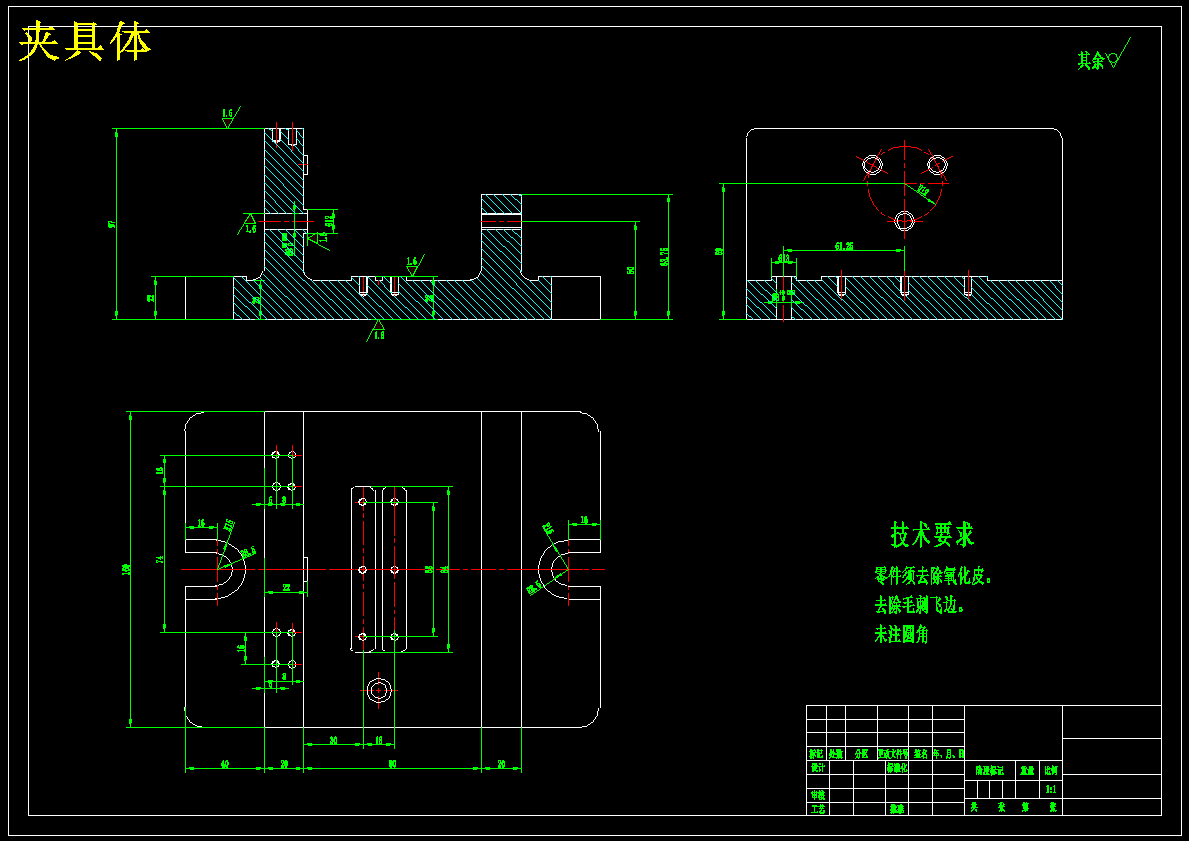The image size is (1189, 841).
Task: Select the bottom dimension value 30
Action: [x=333, y=740]
